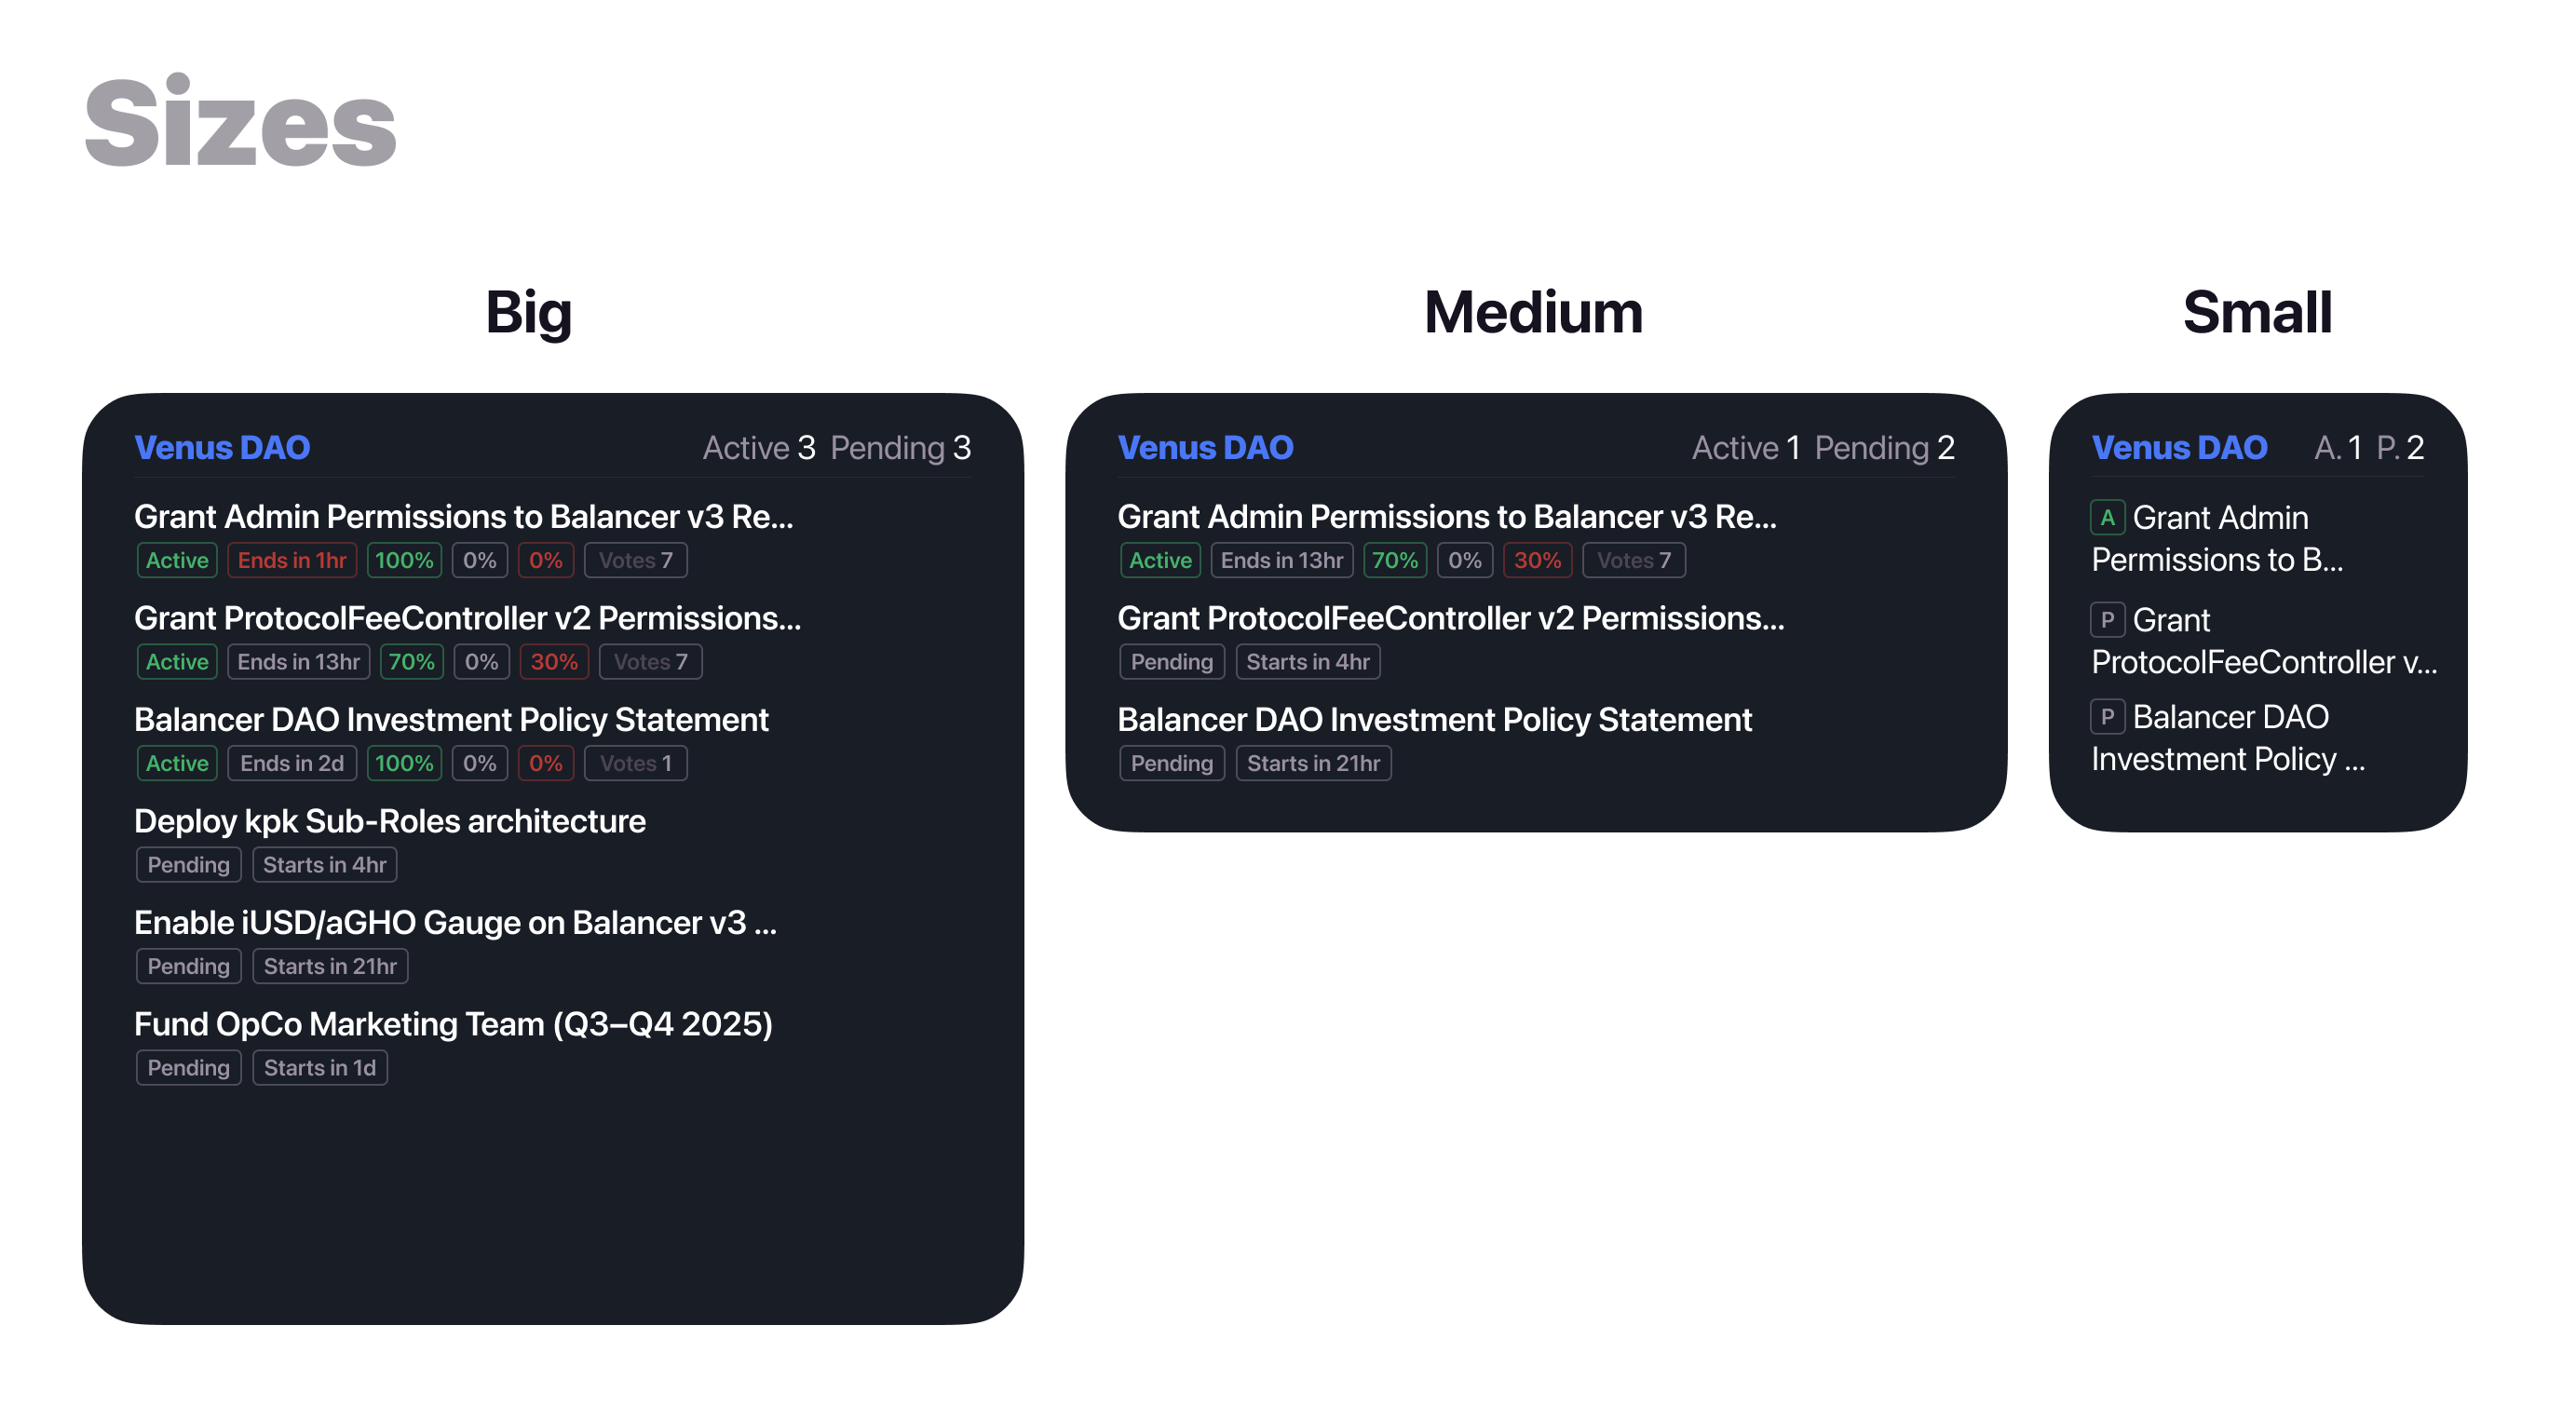Select "Active 3" counter in Big widget

[759, 447]
